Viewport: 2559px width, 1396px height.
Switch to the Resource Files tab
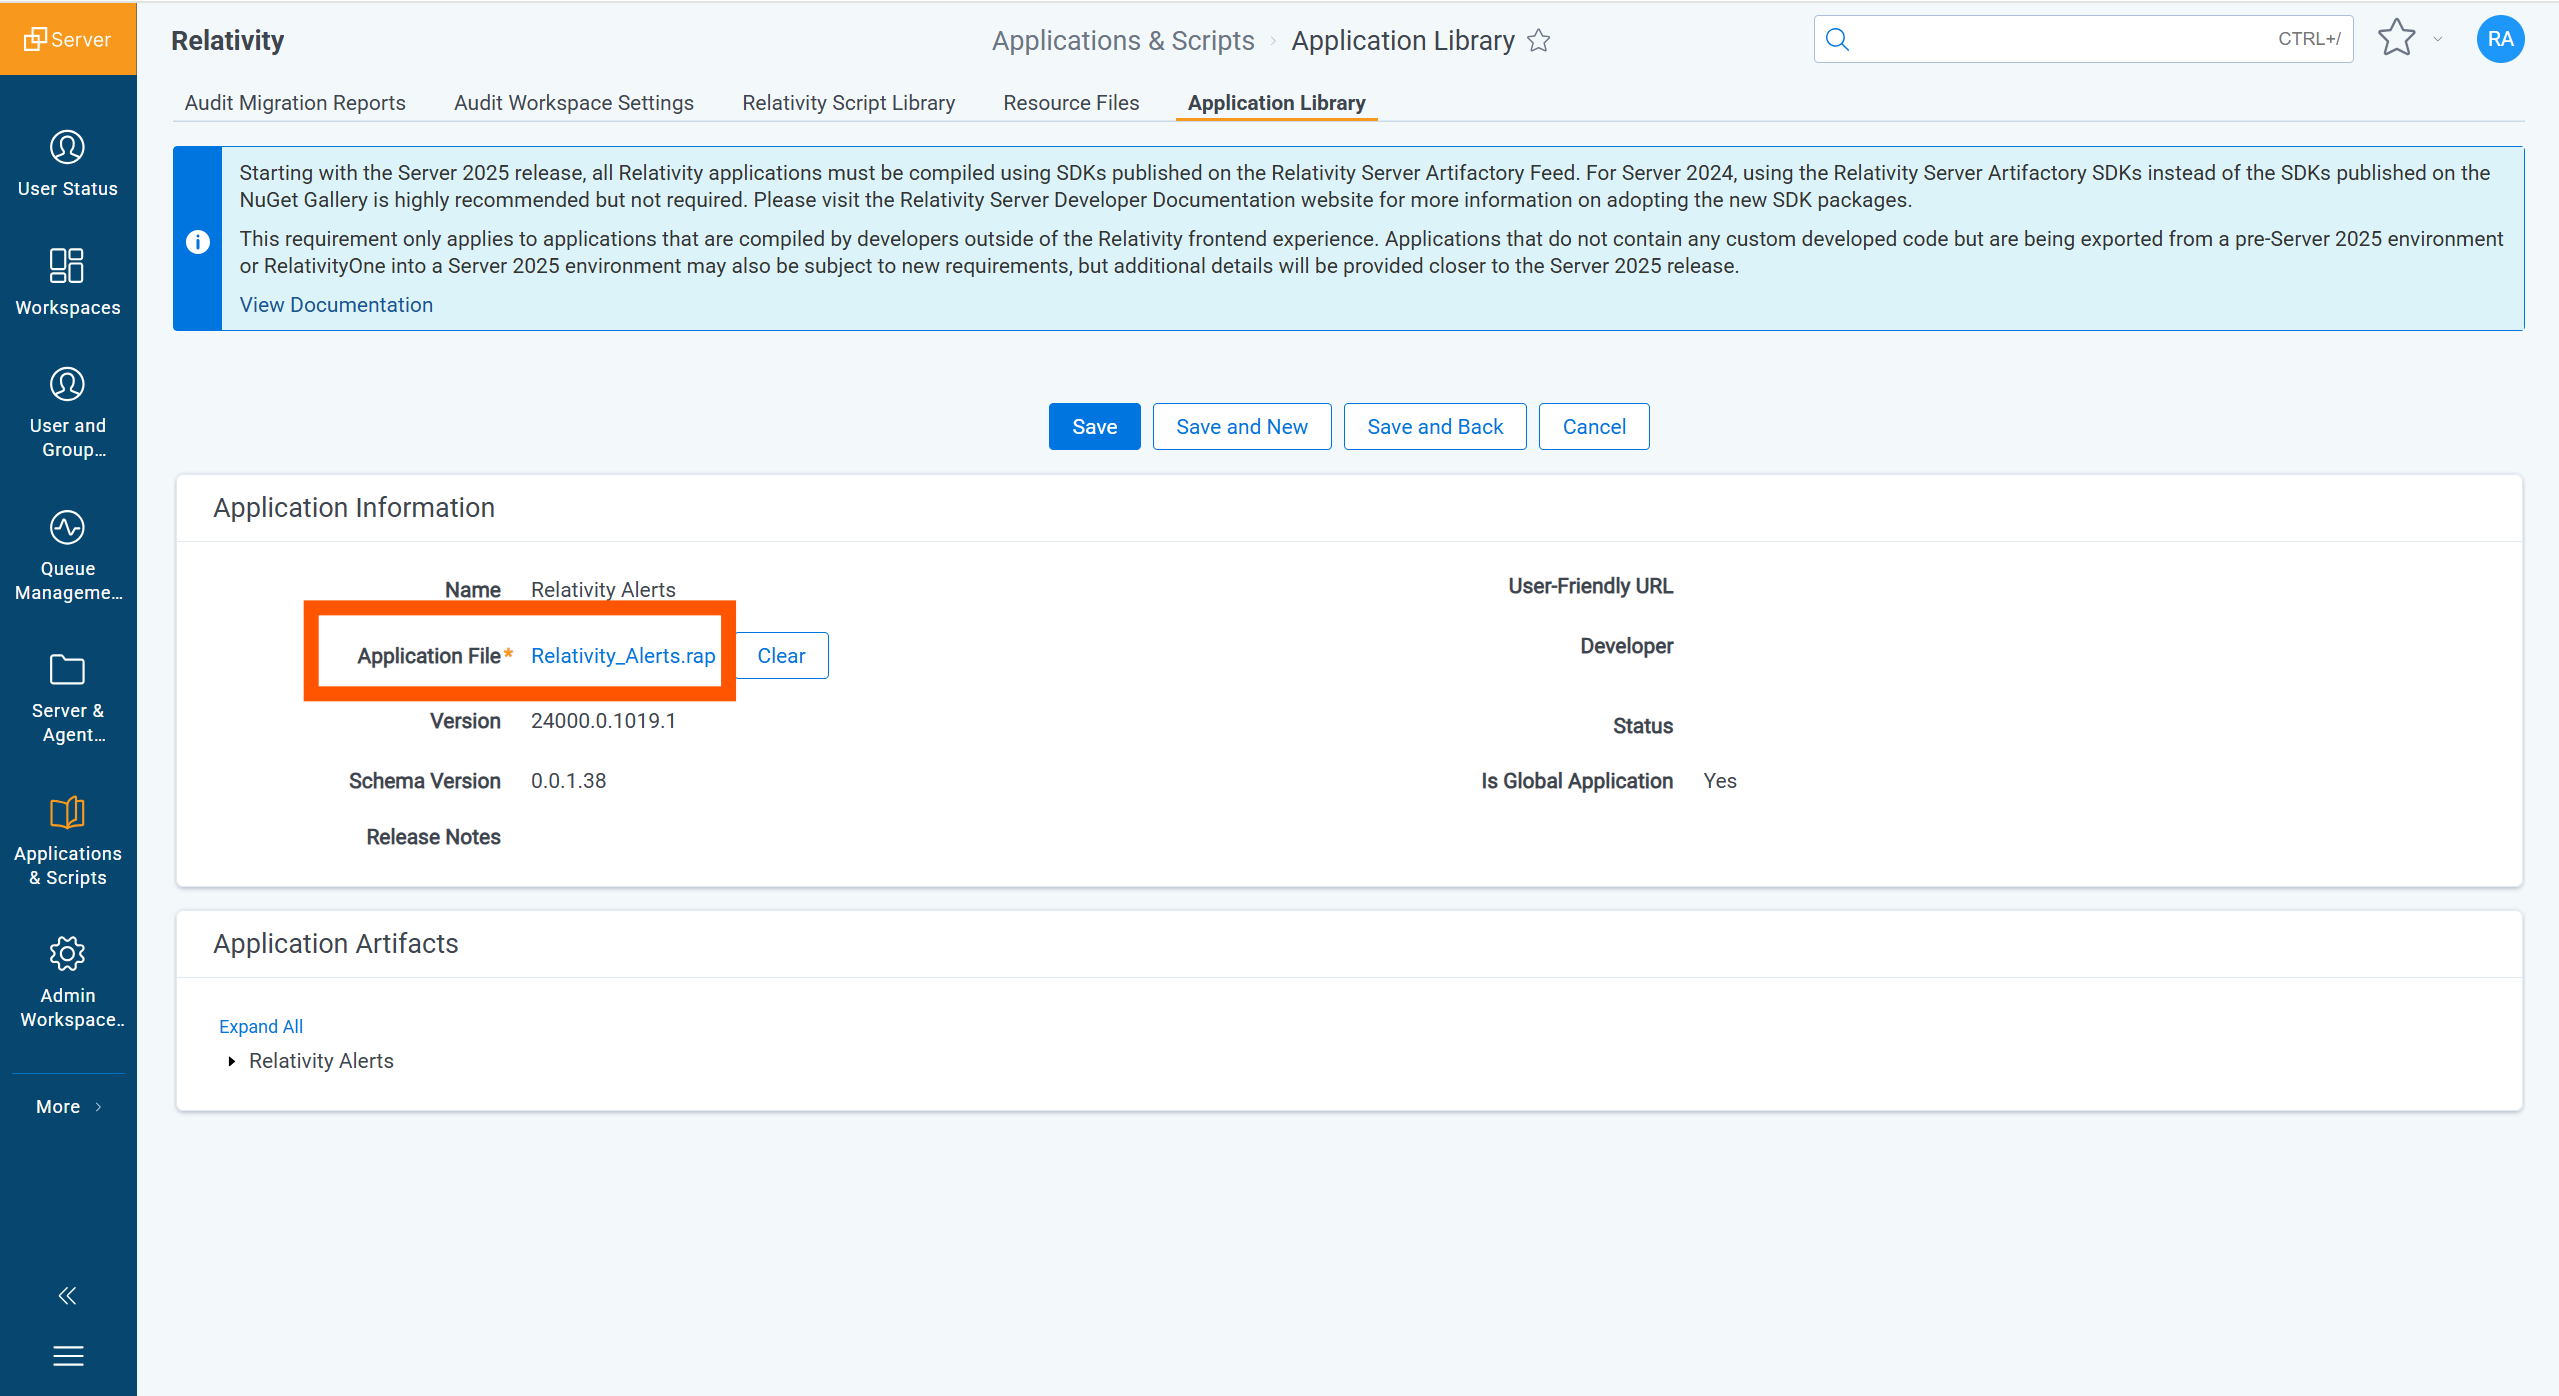(x=1071, y=102)
